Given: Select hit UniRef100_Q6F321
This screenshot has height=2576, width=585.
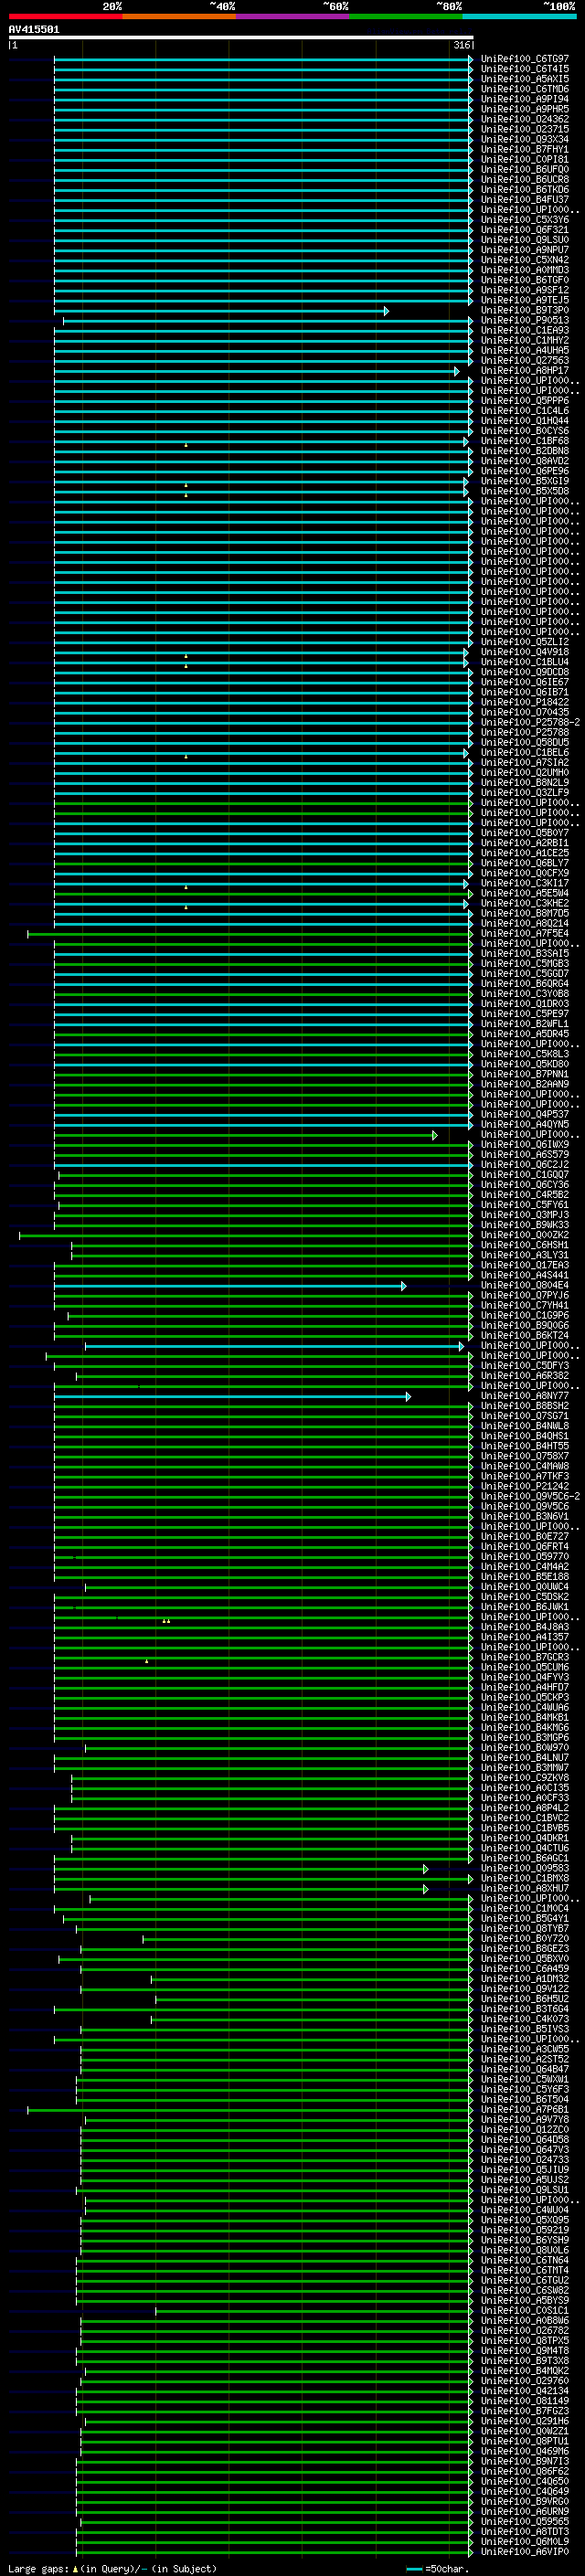Looking at the screenshot, I should [x=524, y=230].
